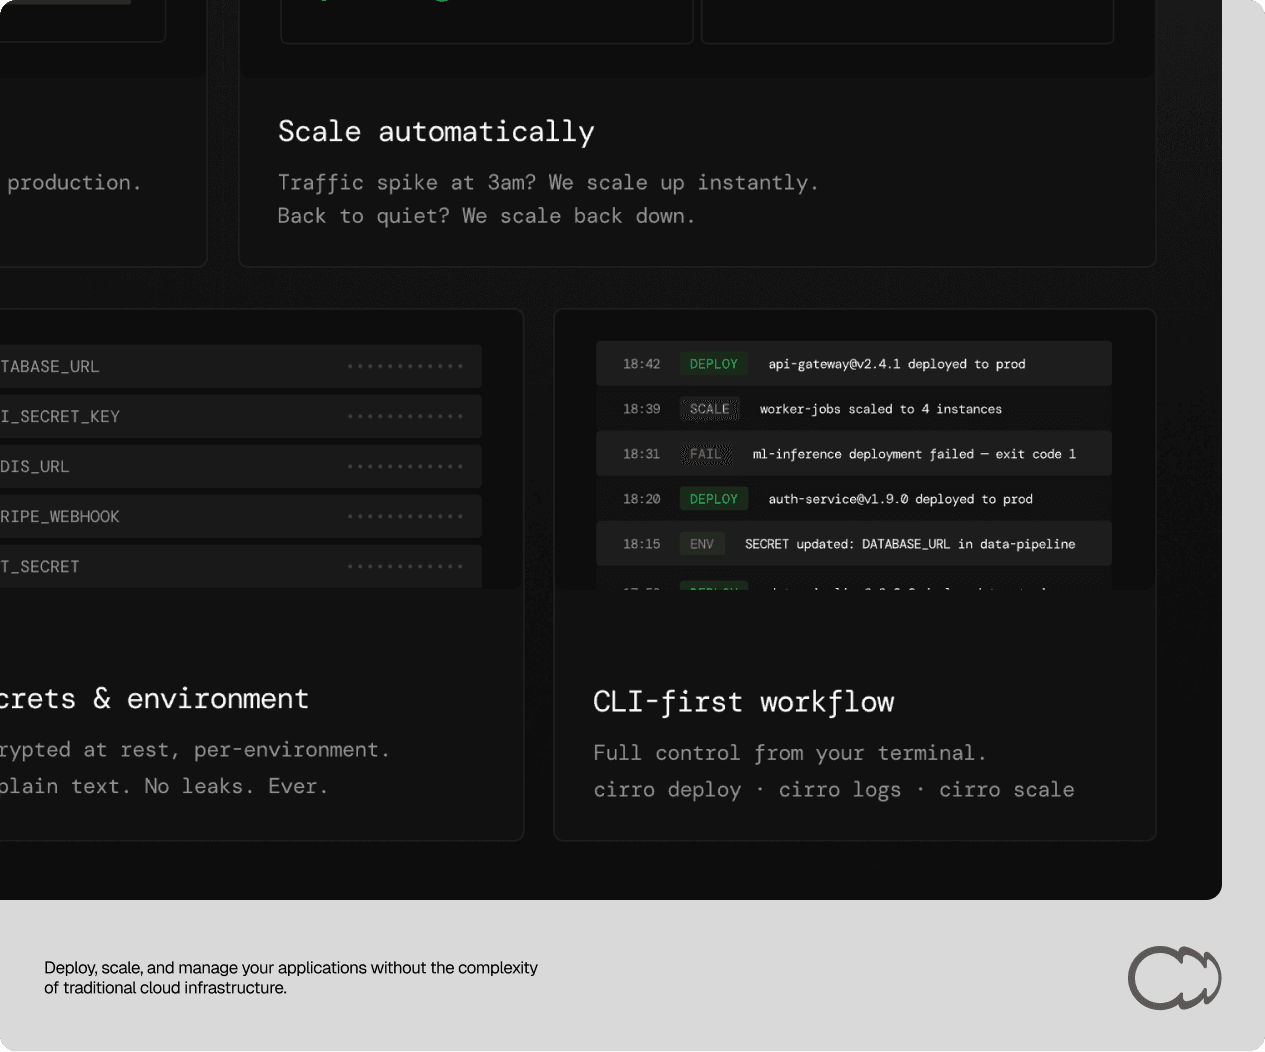Click the ENV badge in the 18:15 row
Image resolution: width=1265 pixels, height=1052 pixels.
click(x=701, y=544)
